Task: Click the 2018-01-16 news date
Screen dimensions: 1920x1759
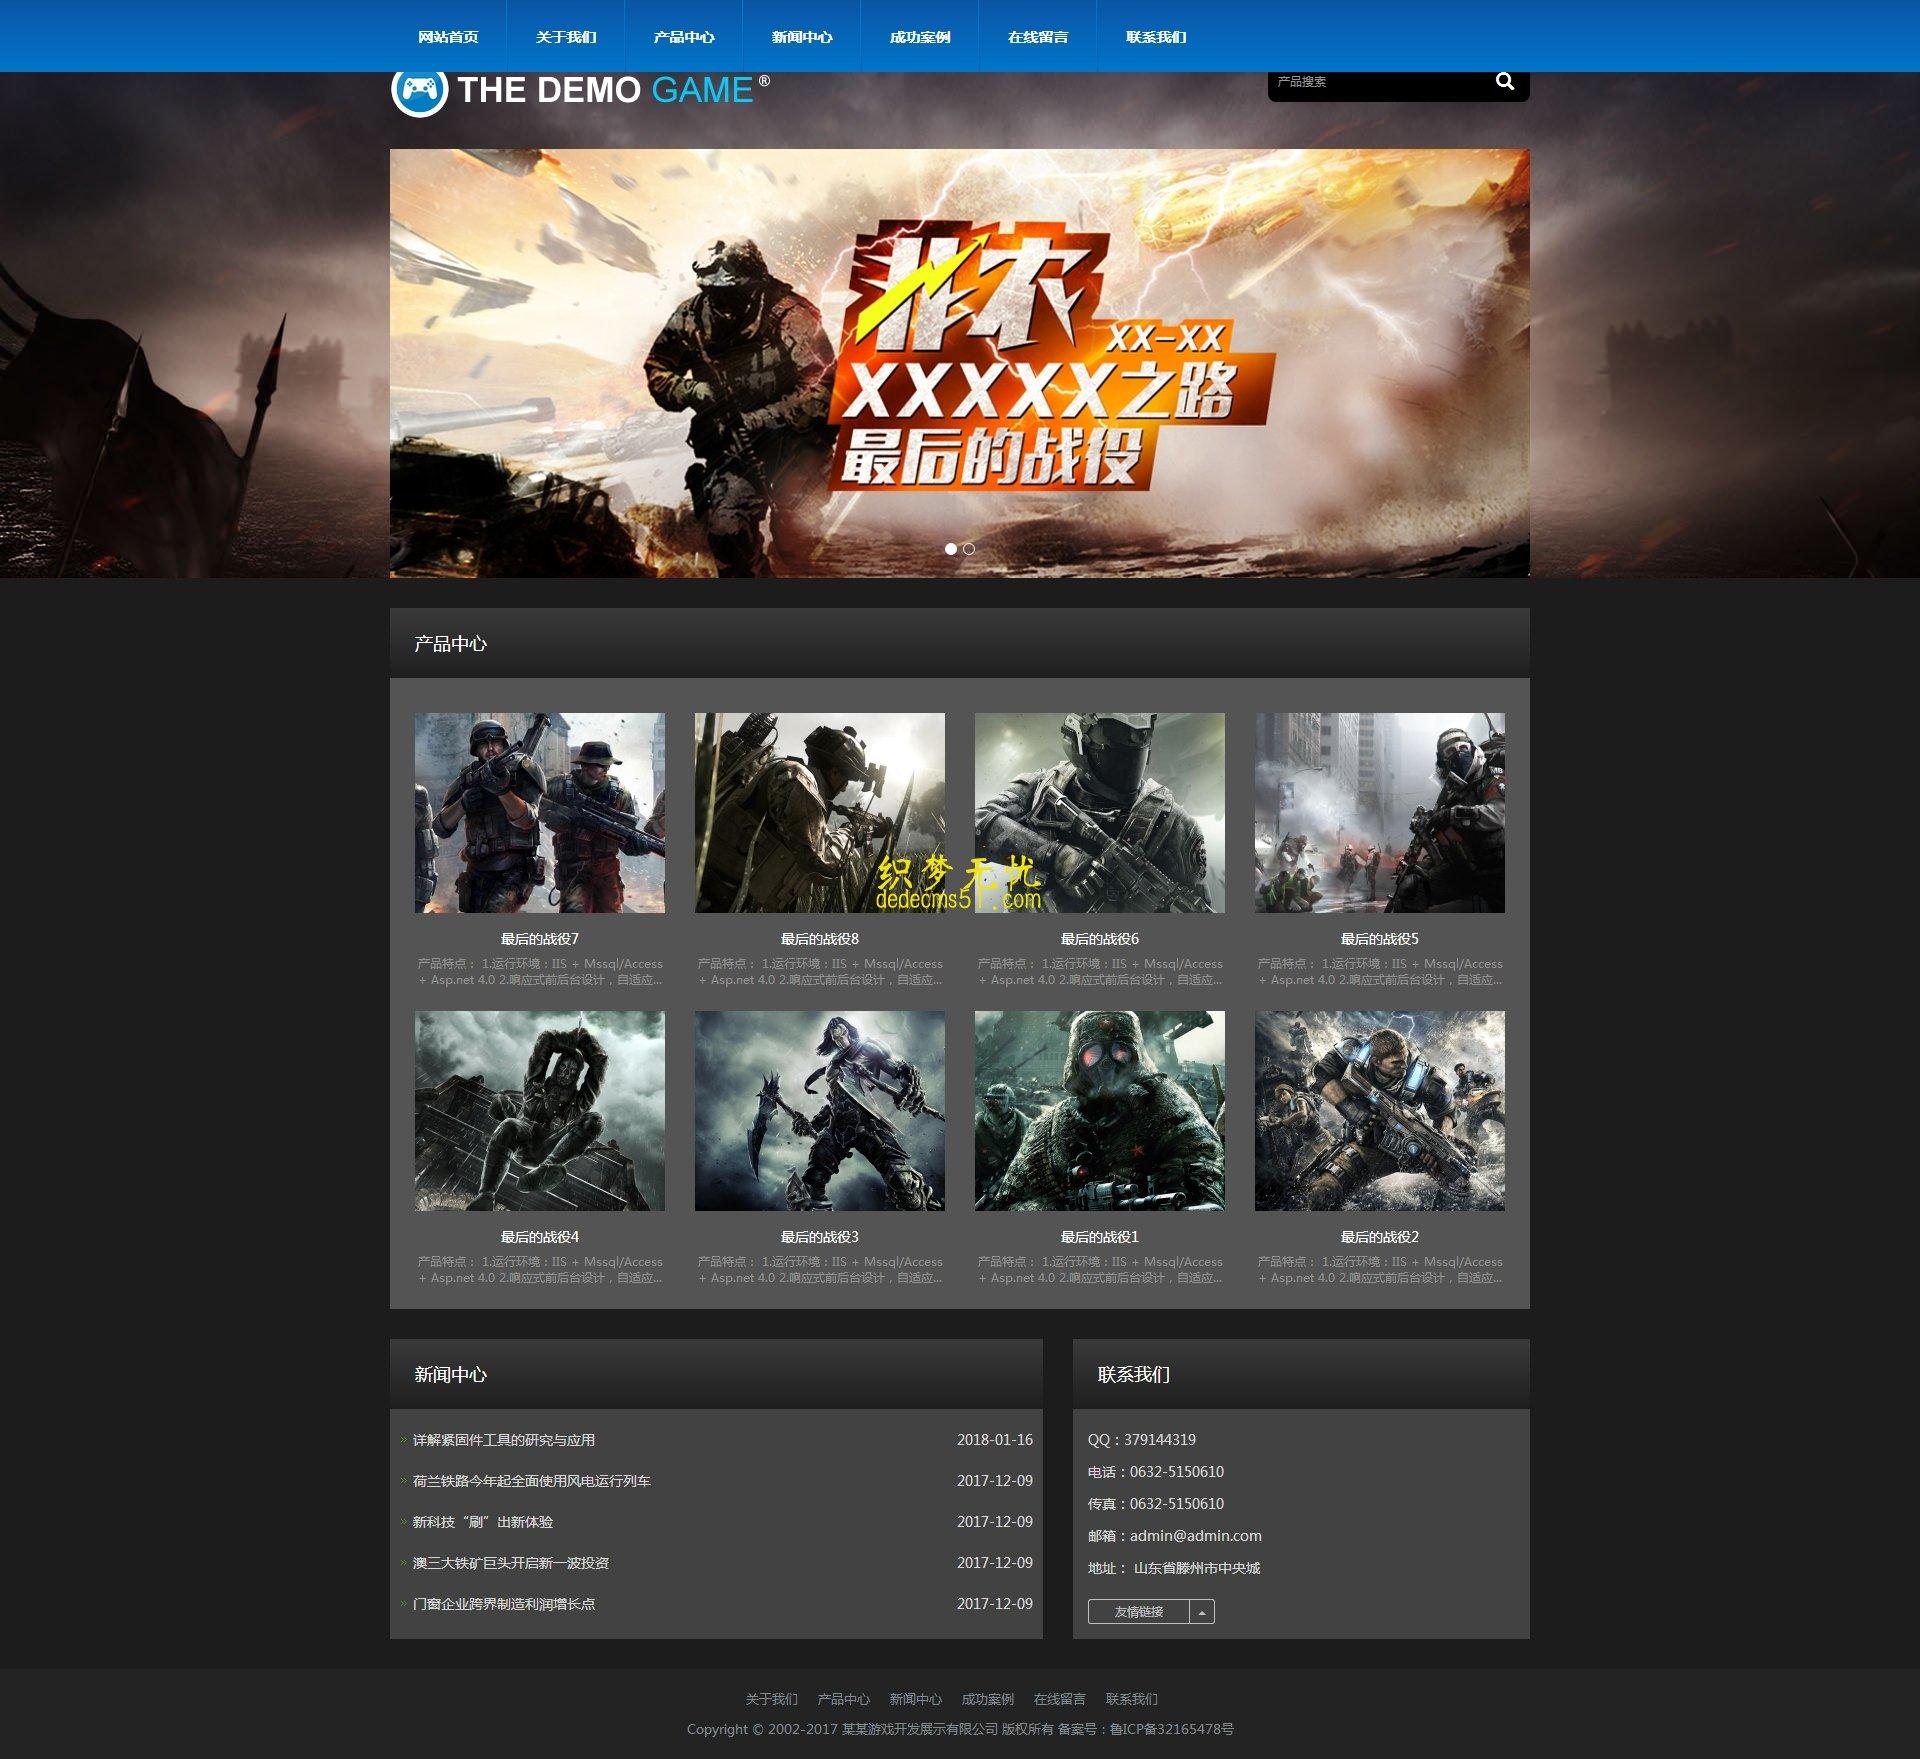Action: [994, 1440]
